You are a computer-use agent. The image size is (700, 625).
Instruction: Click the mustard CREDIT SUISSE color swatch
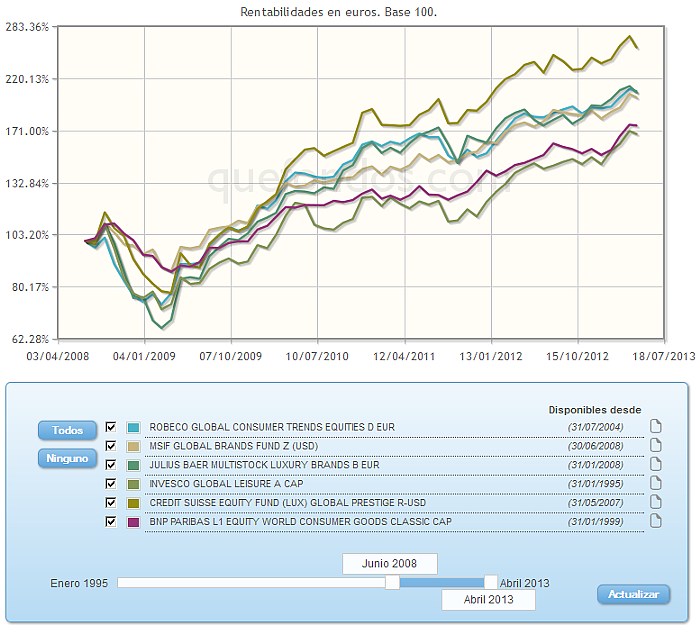(133, 504)
